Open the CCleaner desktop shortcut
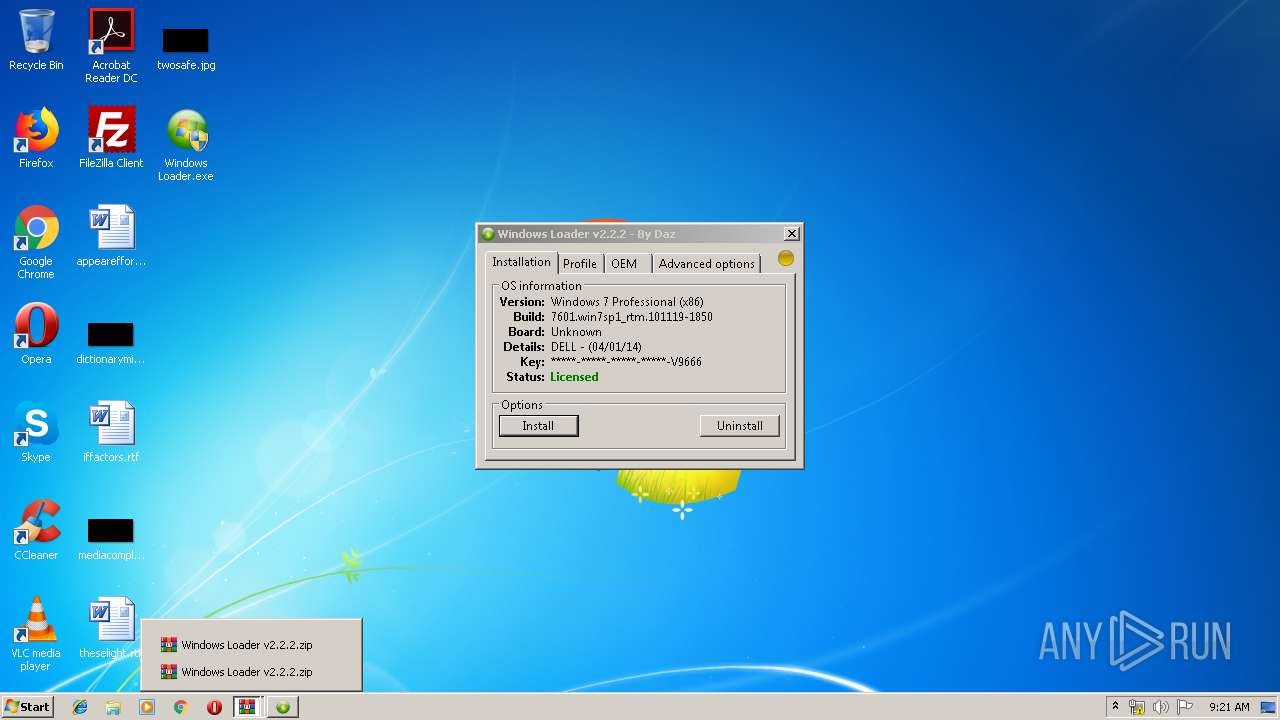This screenshot has height=720, width=1280. coord(36,530)
